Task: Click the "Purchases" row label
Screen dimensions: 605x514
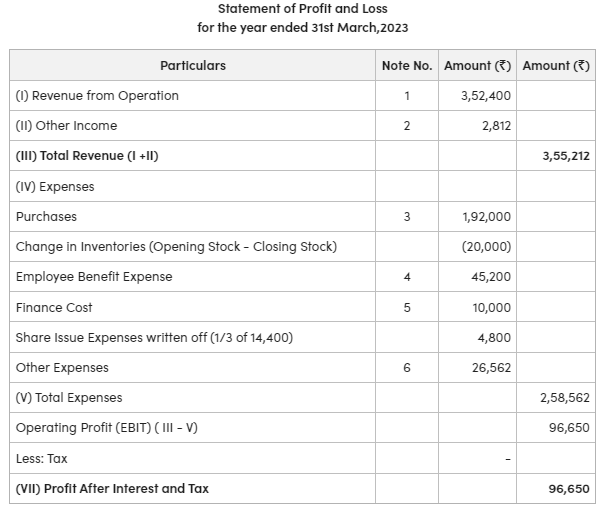Action: [46, 216]
